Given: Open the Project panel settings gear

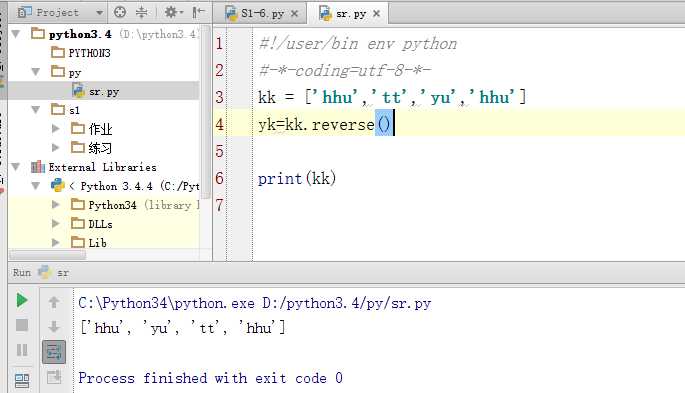Looking at the screenshot, I should click(x=173, y=12).
